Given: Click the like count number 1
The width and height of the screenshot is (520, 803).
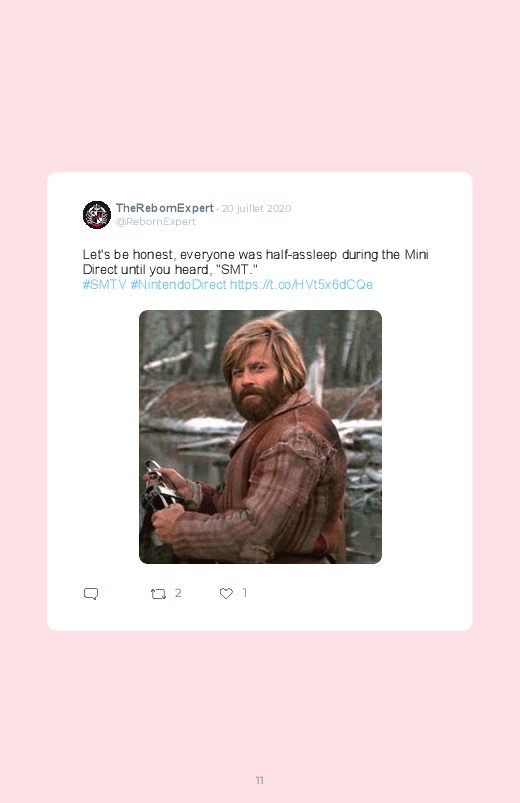Looking at the screenshot, I should (245, 593).
